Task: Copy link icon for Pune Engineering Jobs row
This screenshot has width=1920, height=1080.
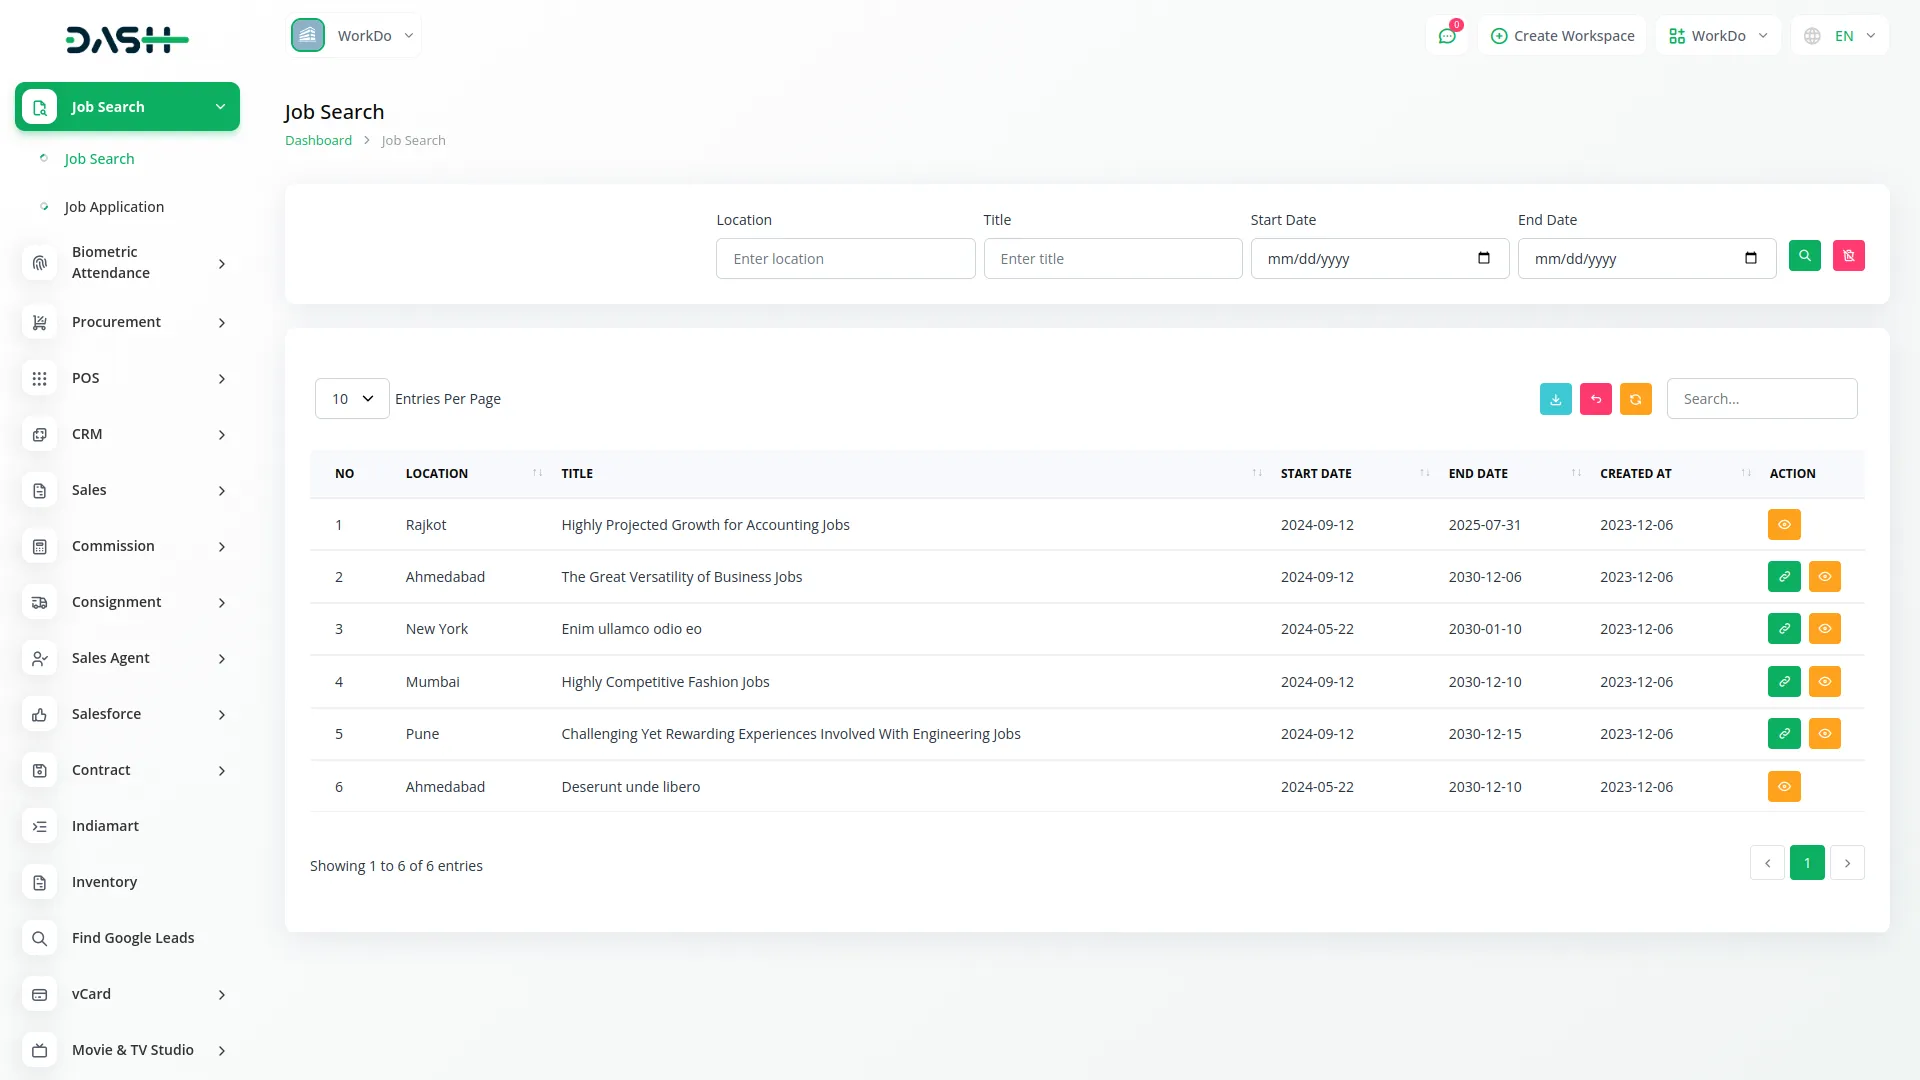Action: coord(1784,734)
